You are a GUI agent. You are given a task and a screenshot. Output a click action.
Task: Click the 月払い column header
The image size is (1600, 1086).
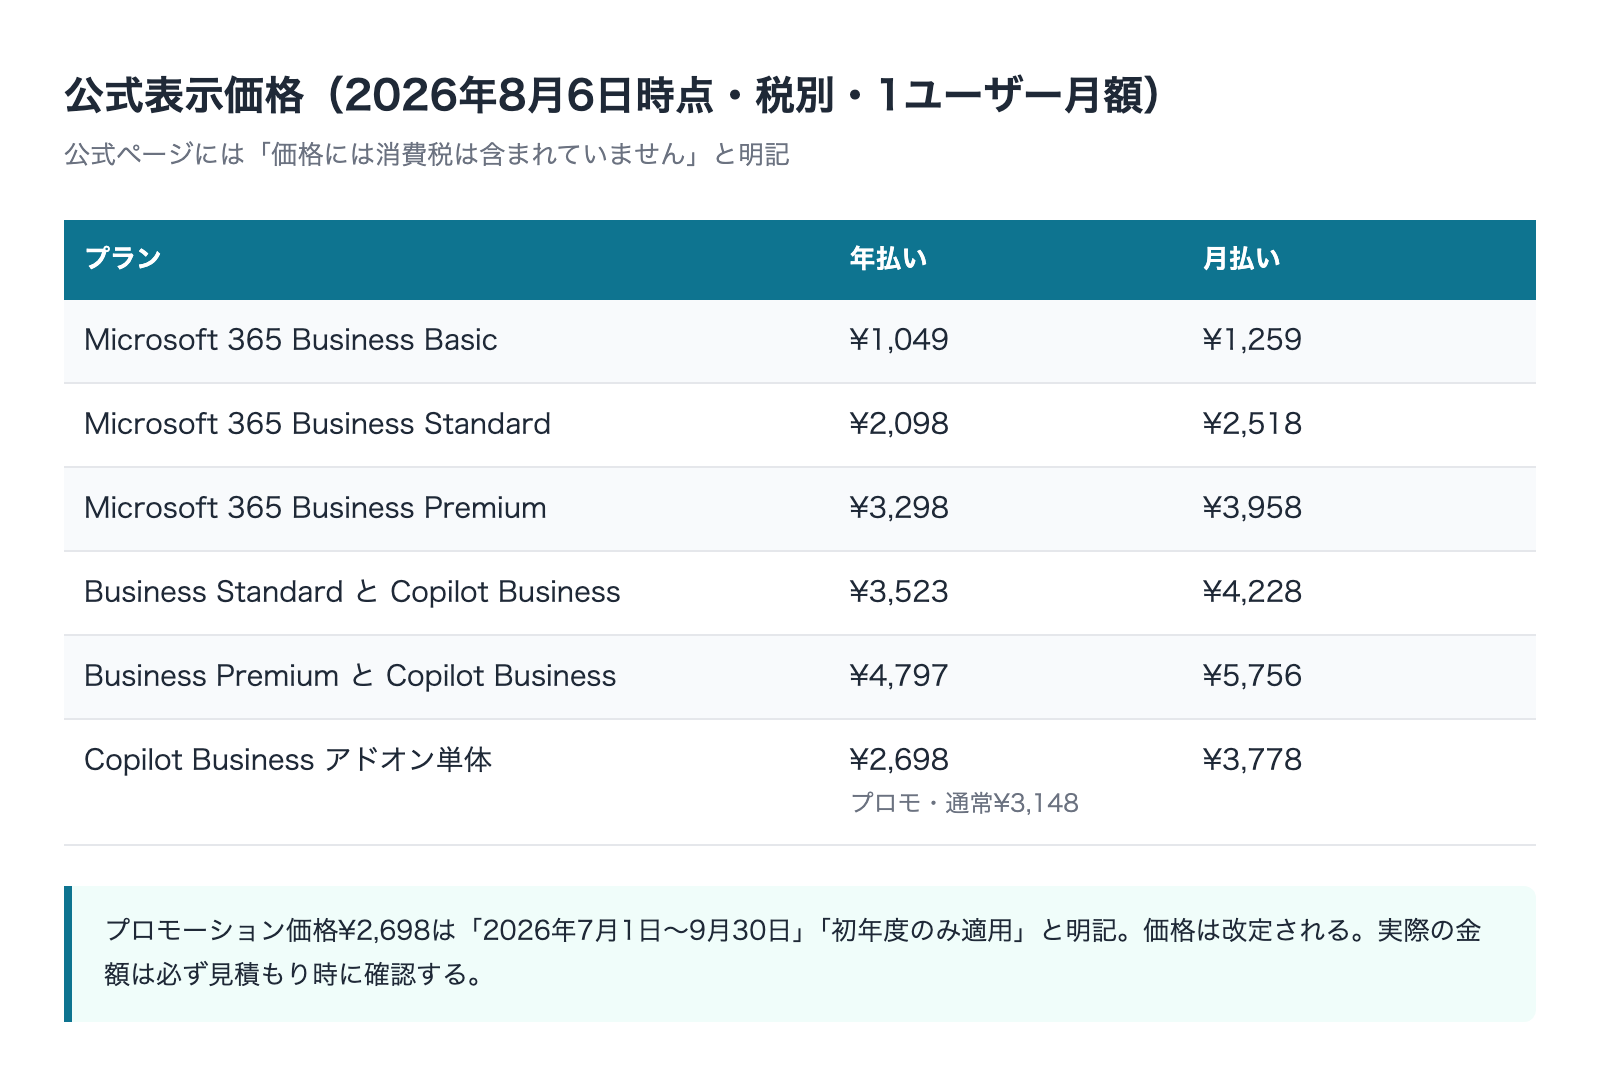tap(1241, 259)
